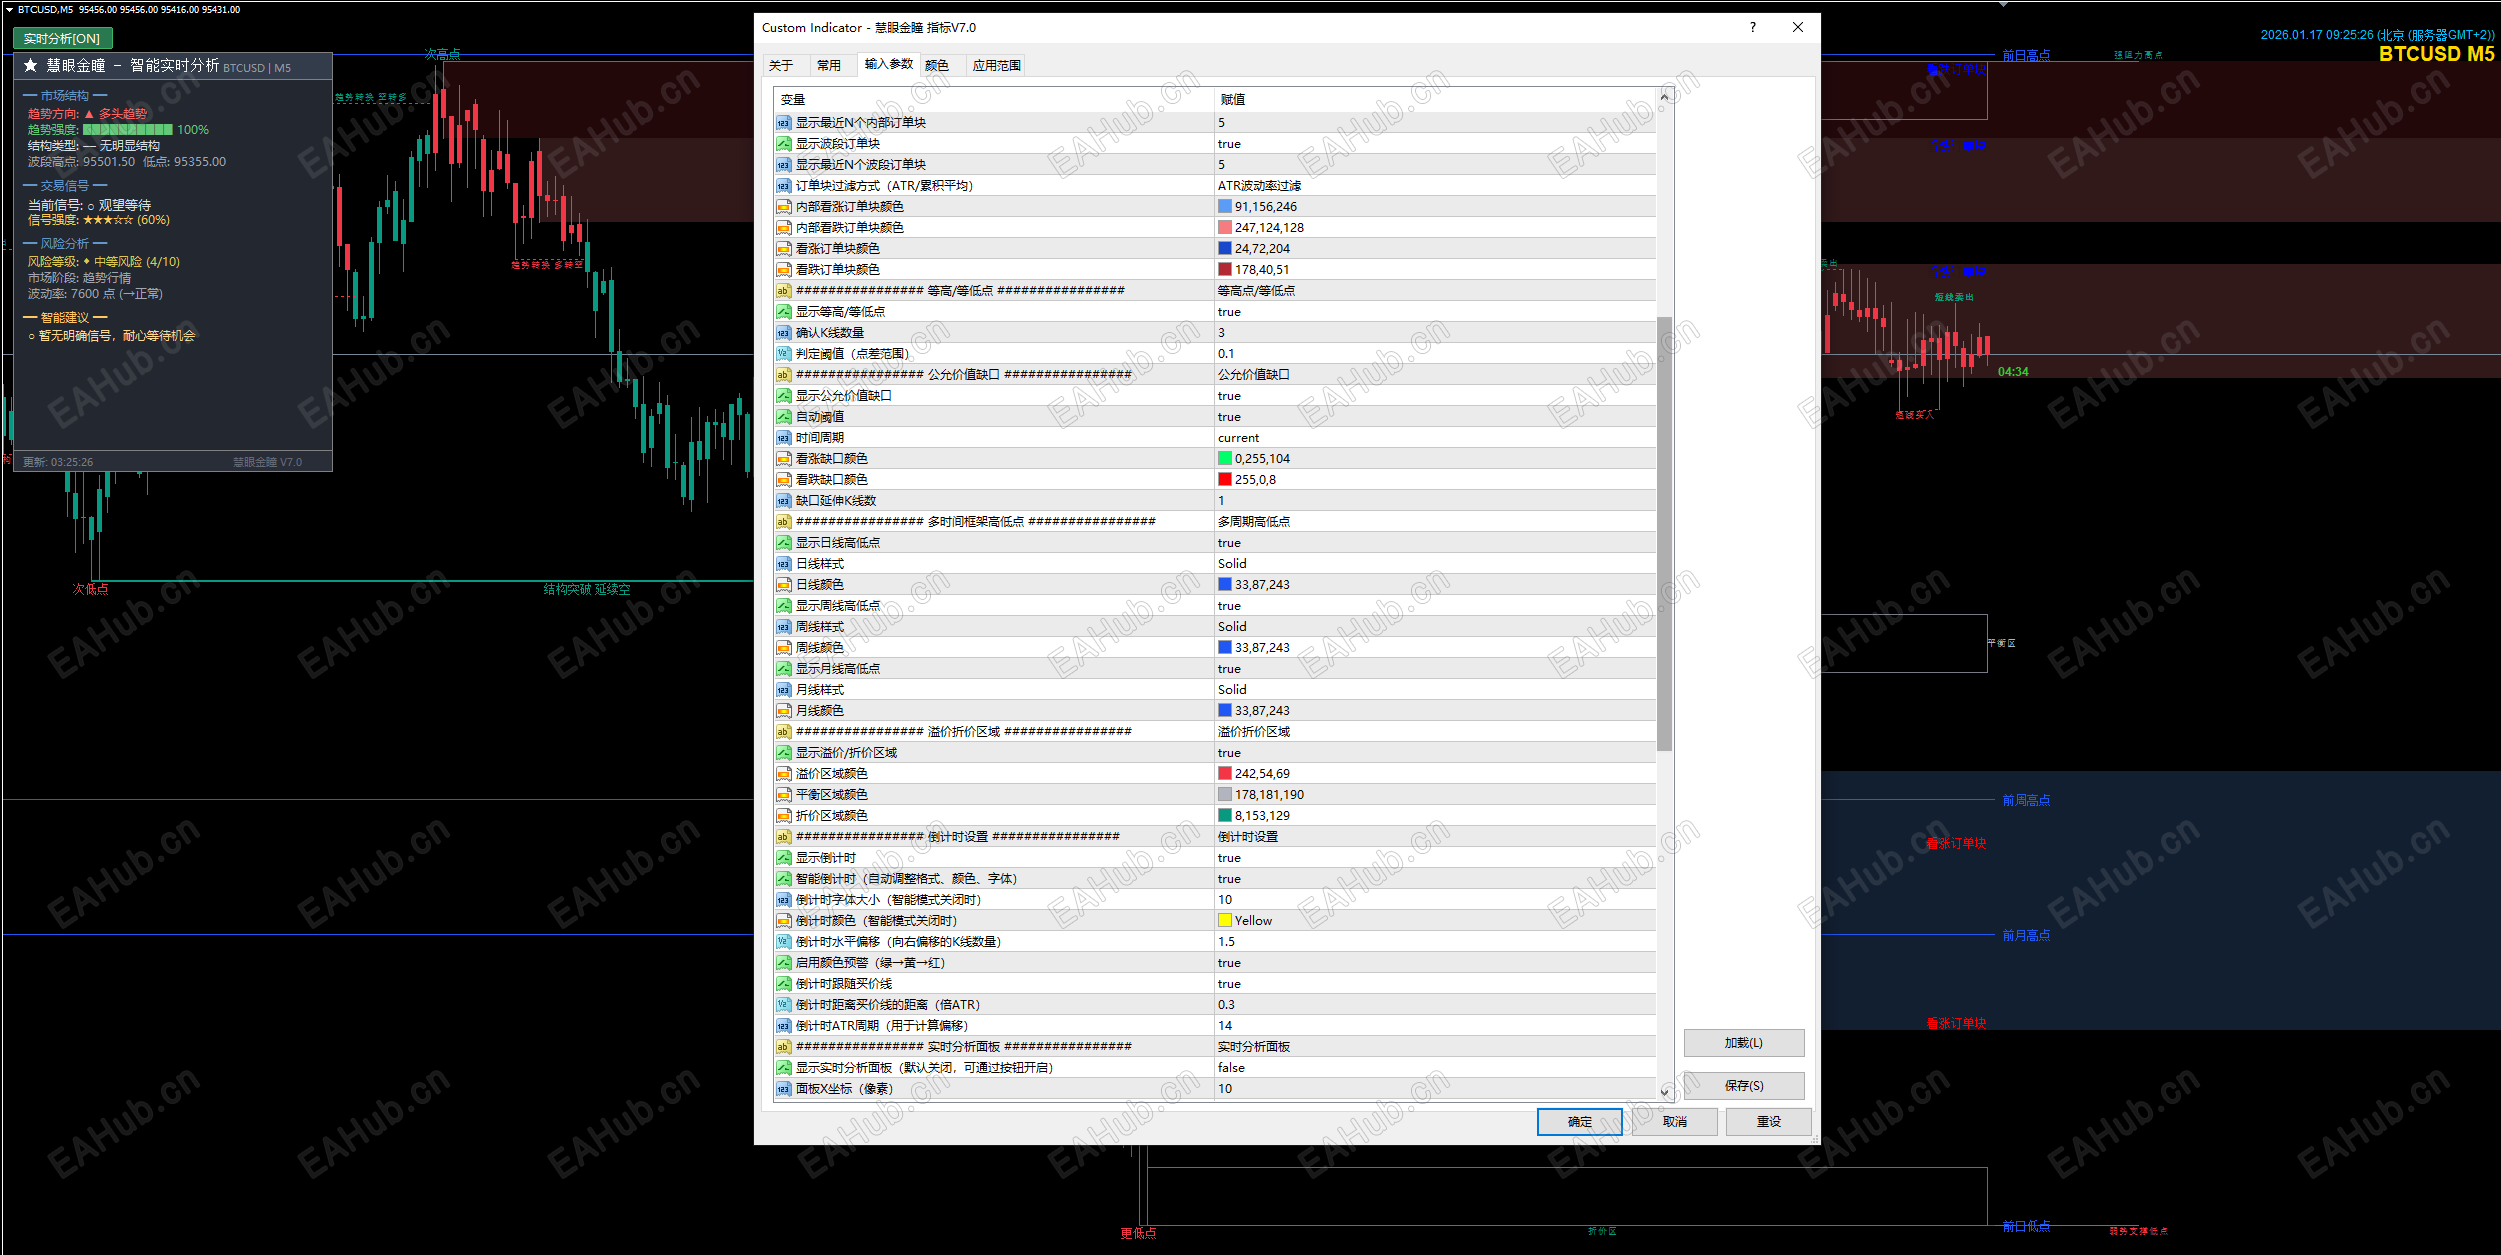Image resolution: width=2501 pixels, height=1255 pixels.
Task: Click the help question mark in dialog title
Action: (x=1752, y=28)
